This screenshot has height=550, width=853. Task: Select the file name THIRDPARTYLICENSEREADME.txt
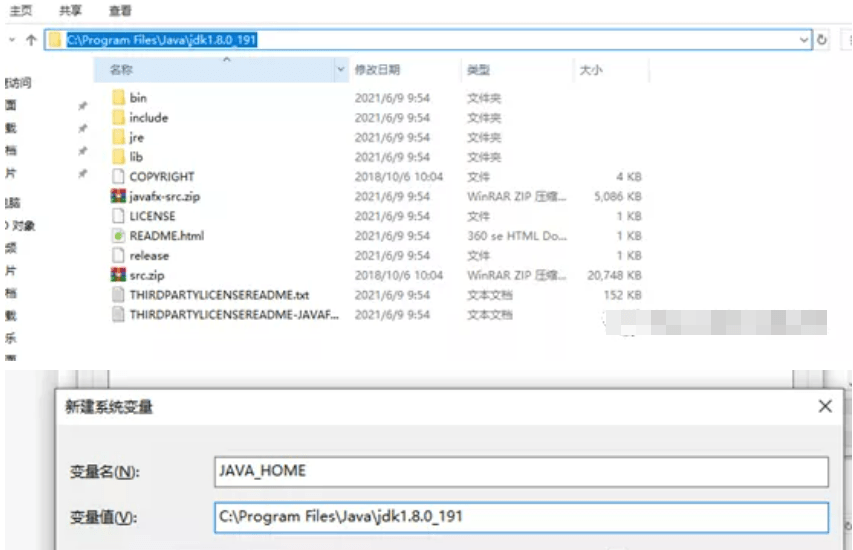[x=219, y=295]
